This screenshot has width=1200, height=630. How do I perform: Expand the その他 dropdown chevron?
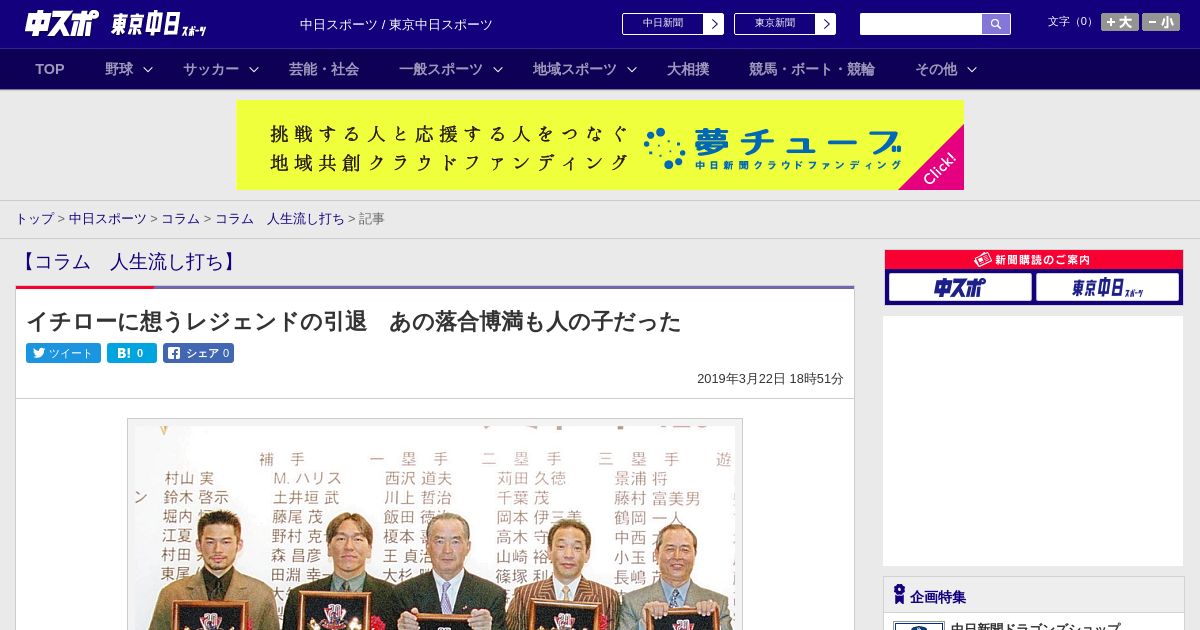point(972,69)
